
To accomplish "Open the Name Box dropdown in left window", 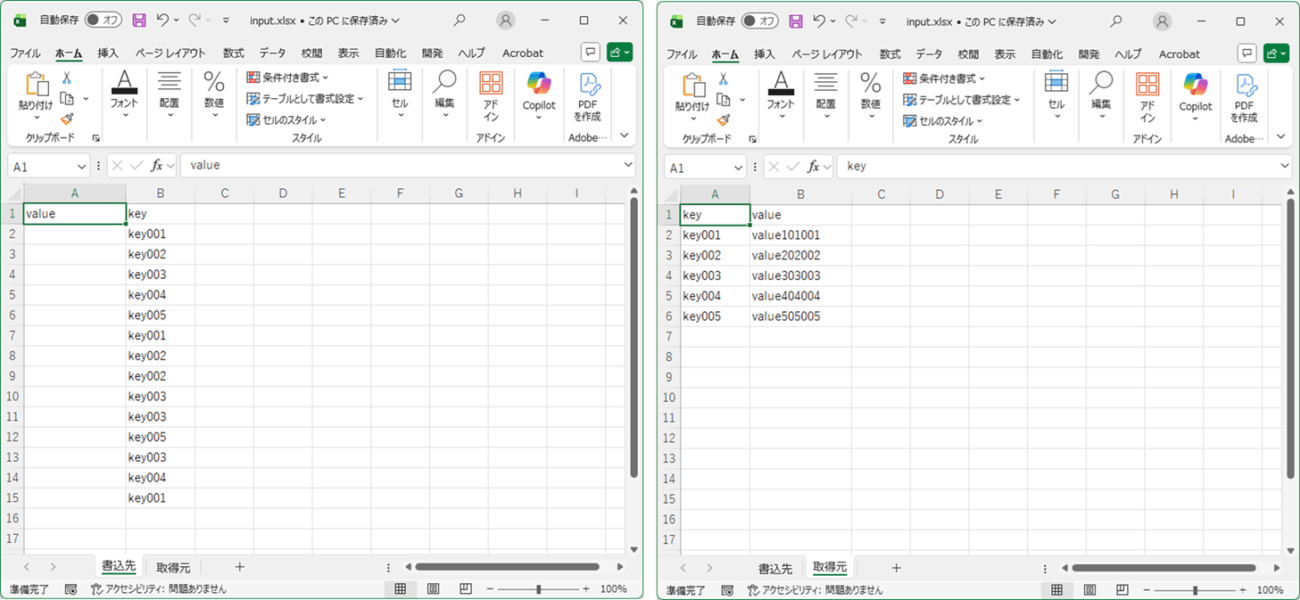I will pyautogui.click(x=81, y=166).
